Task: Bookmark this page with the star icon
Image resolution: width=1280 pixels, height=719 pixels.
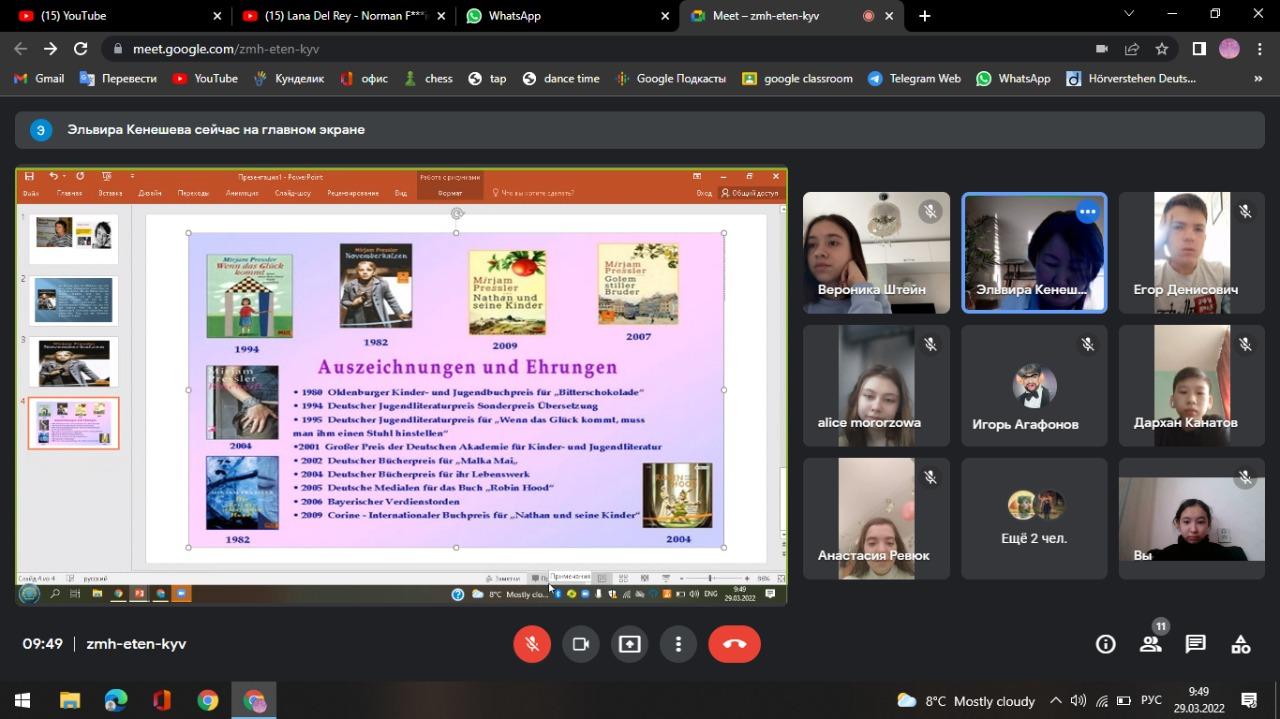Action: (x=1162, y=49)
